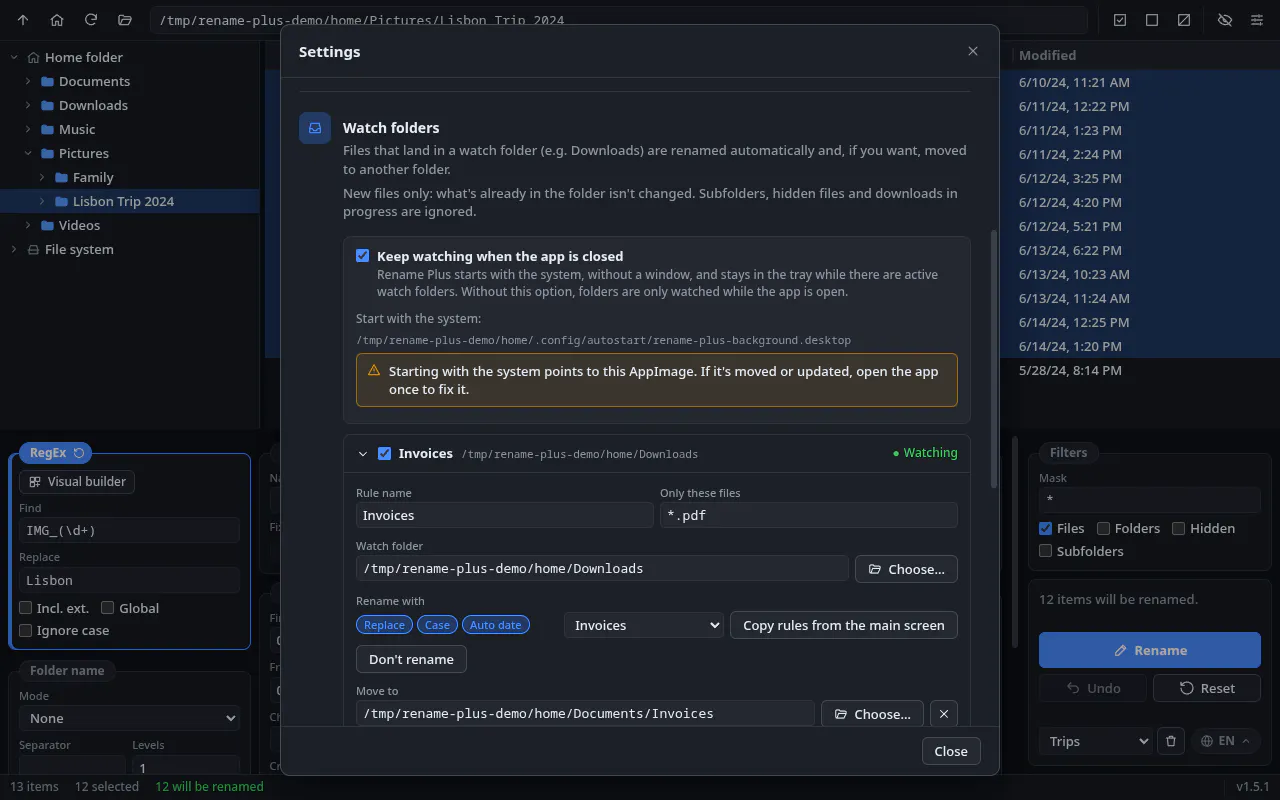Click the Rule name input field
This screenshot has height=800, width=1280.
click(x=505, y=515)
